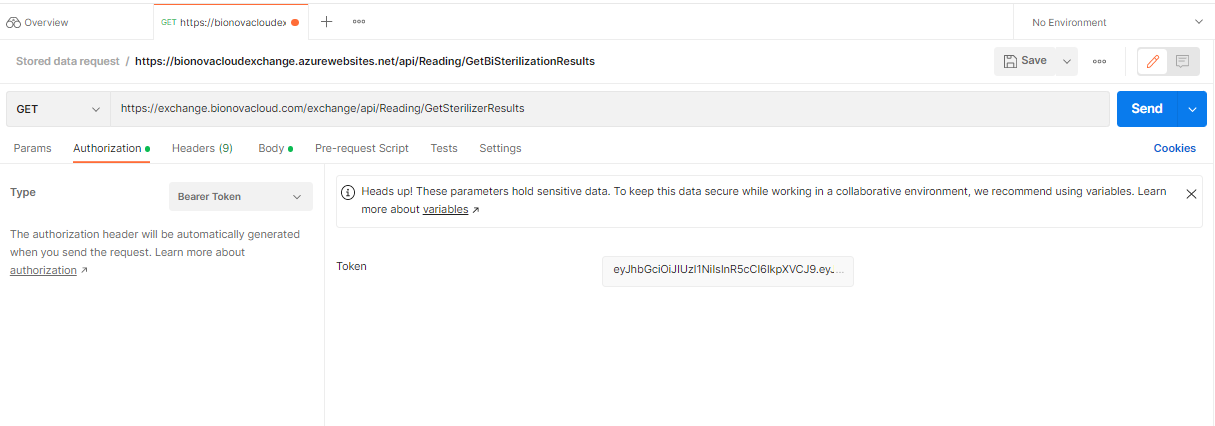
Task: Open the GET method dropdown
Action: click(x=58, y=109)
